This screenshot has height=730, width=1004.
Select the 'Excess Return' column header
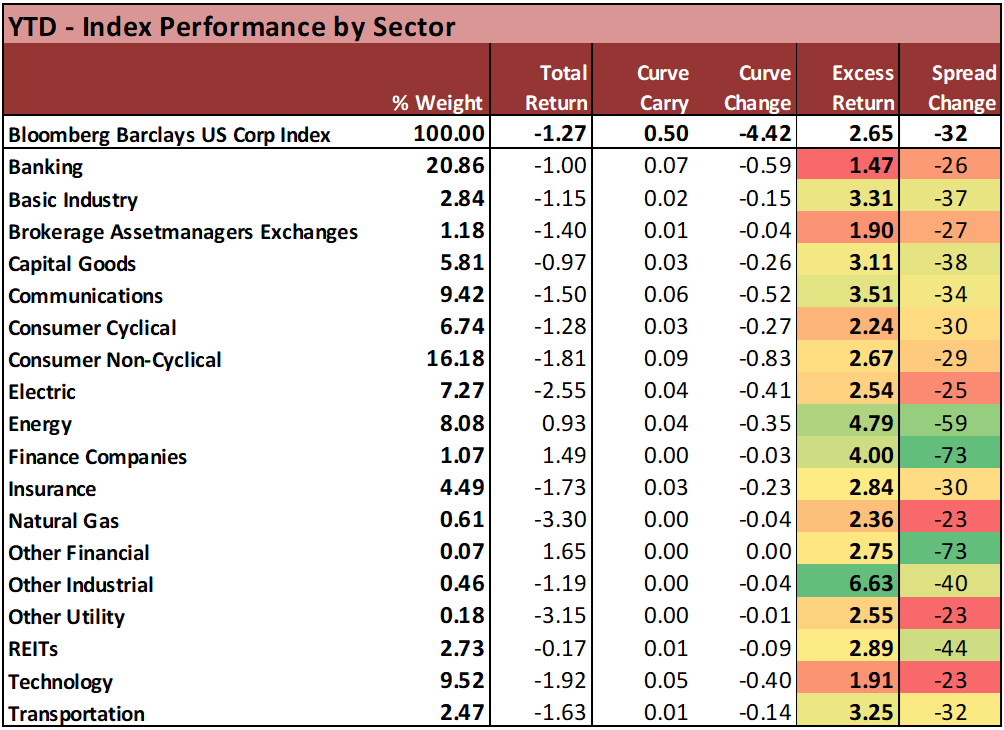tap(863, 87)
